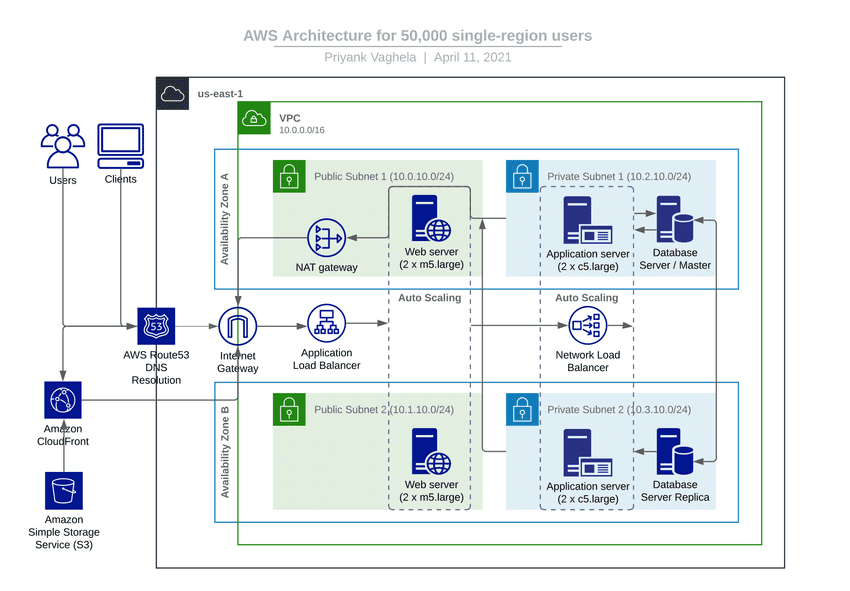The height and width of the screenshot is (591, 850).
Task: Click the Amazon CloudFront text label
Action: [63, 435]
